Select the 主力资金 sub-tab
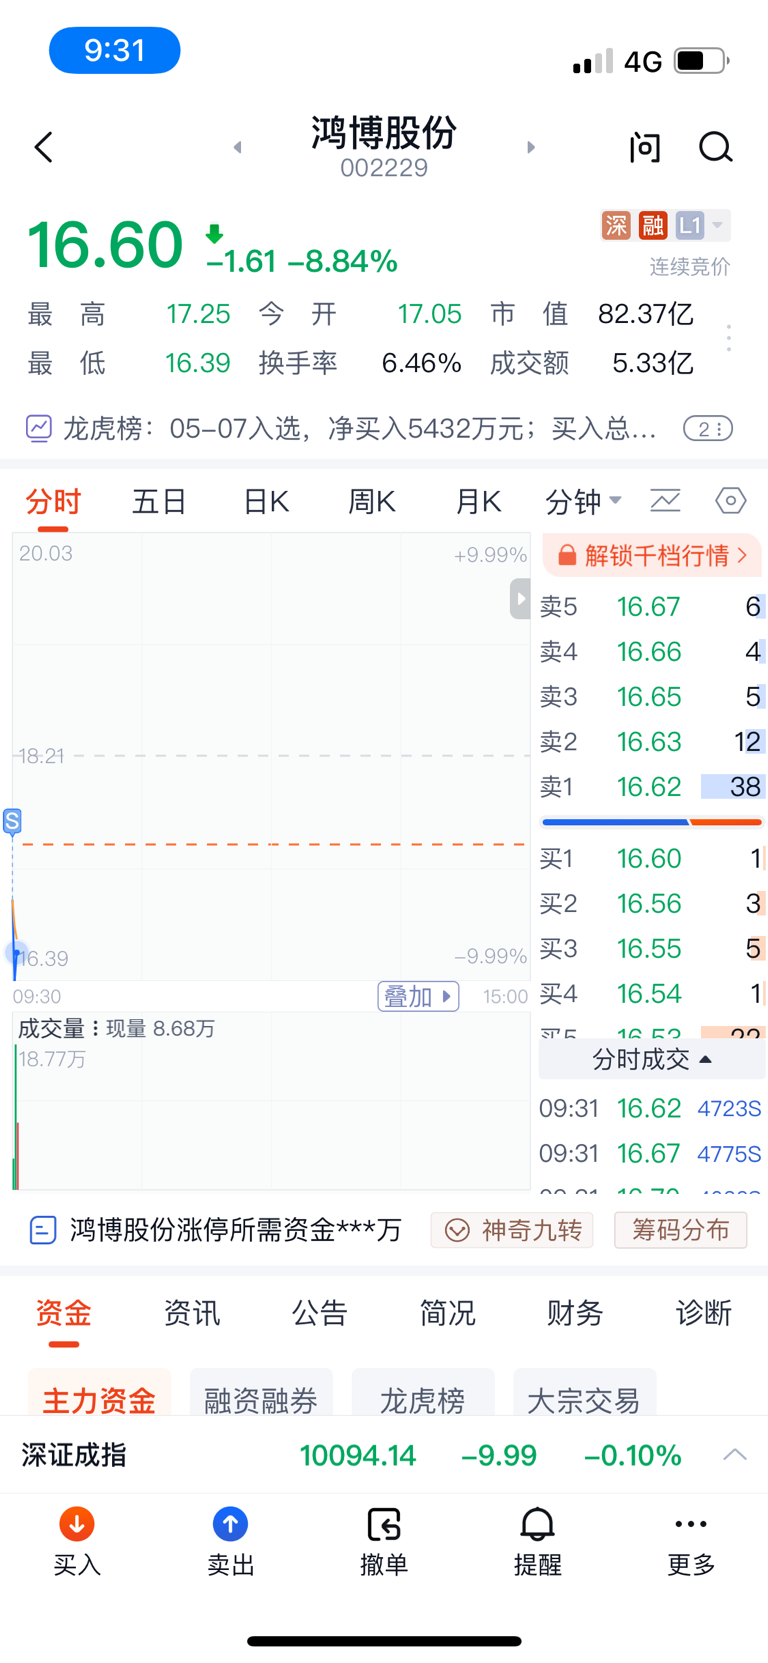The height and width of the screenshot is (1663, 768). tap(99, 1394)
